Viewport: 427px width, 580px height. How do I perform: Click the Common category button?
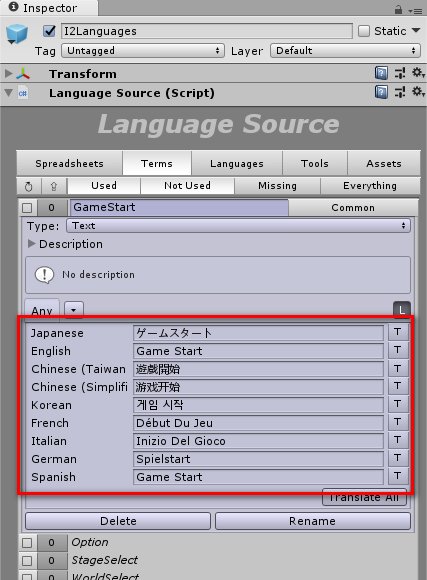353,208
